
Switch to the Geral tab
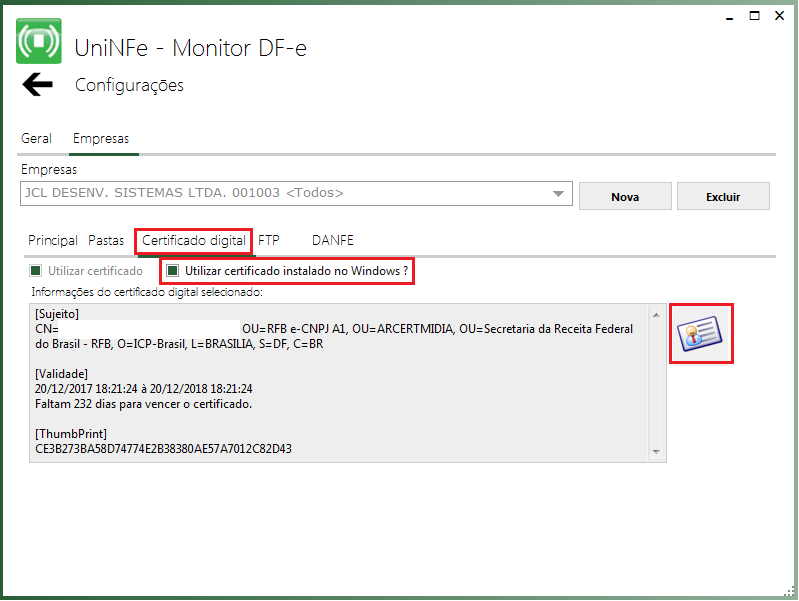36,138
